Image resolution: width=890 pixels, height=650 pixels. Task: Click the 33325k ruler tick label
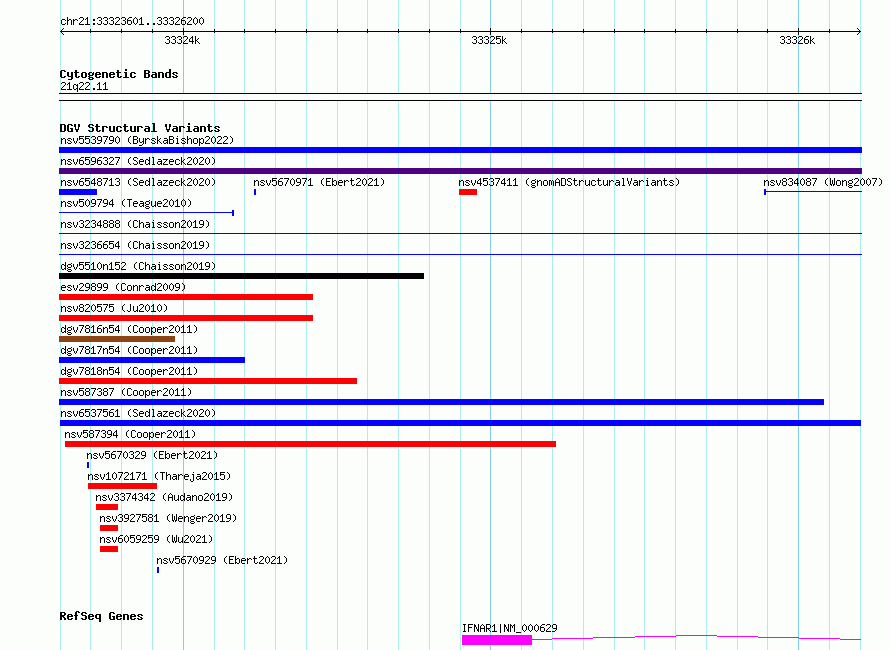(489, 40)
